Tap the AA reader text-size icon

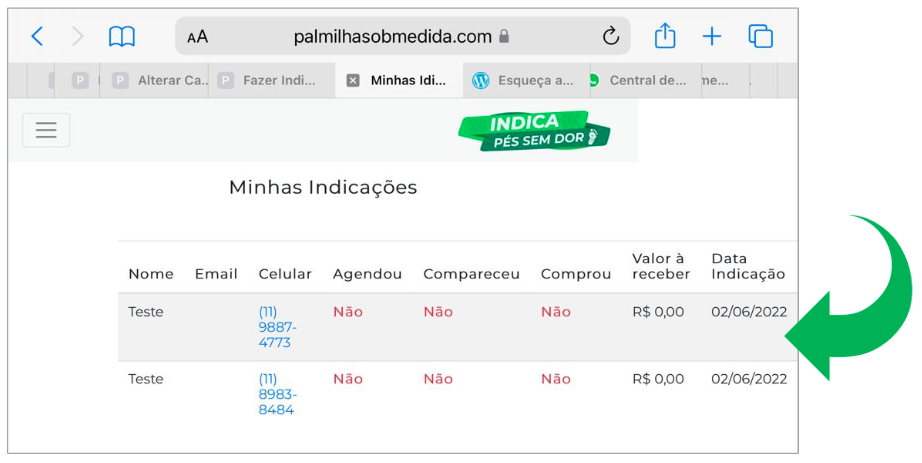(x=198, y=37)
